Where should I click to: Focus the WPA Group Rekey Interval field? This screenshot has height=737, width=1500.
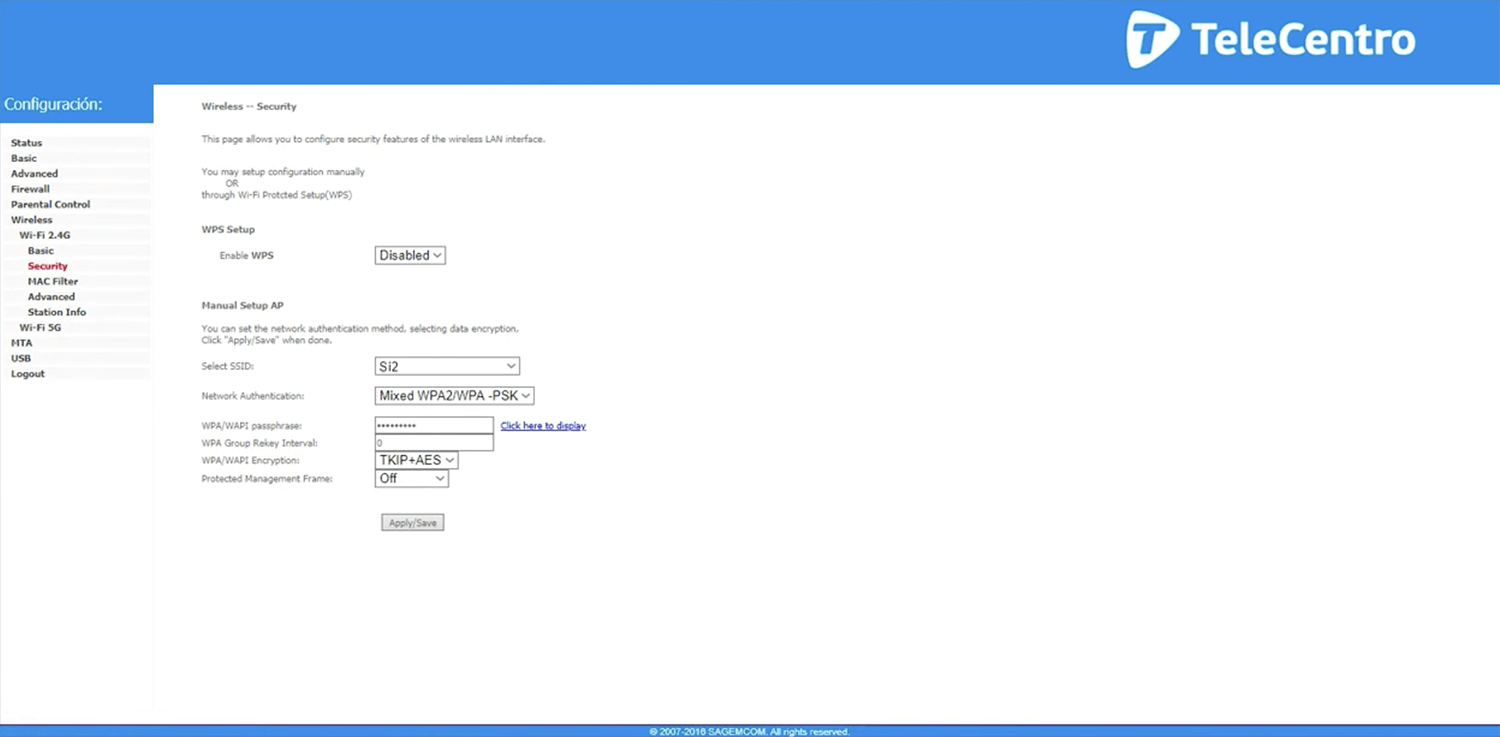(x=434, y=443)
